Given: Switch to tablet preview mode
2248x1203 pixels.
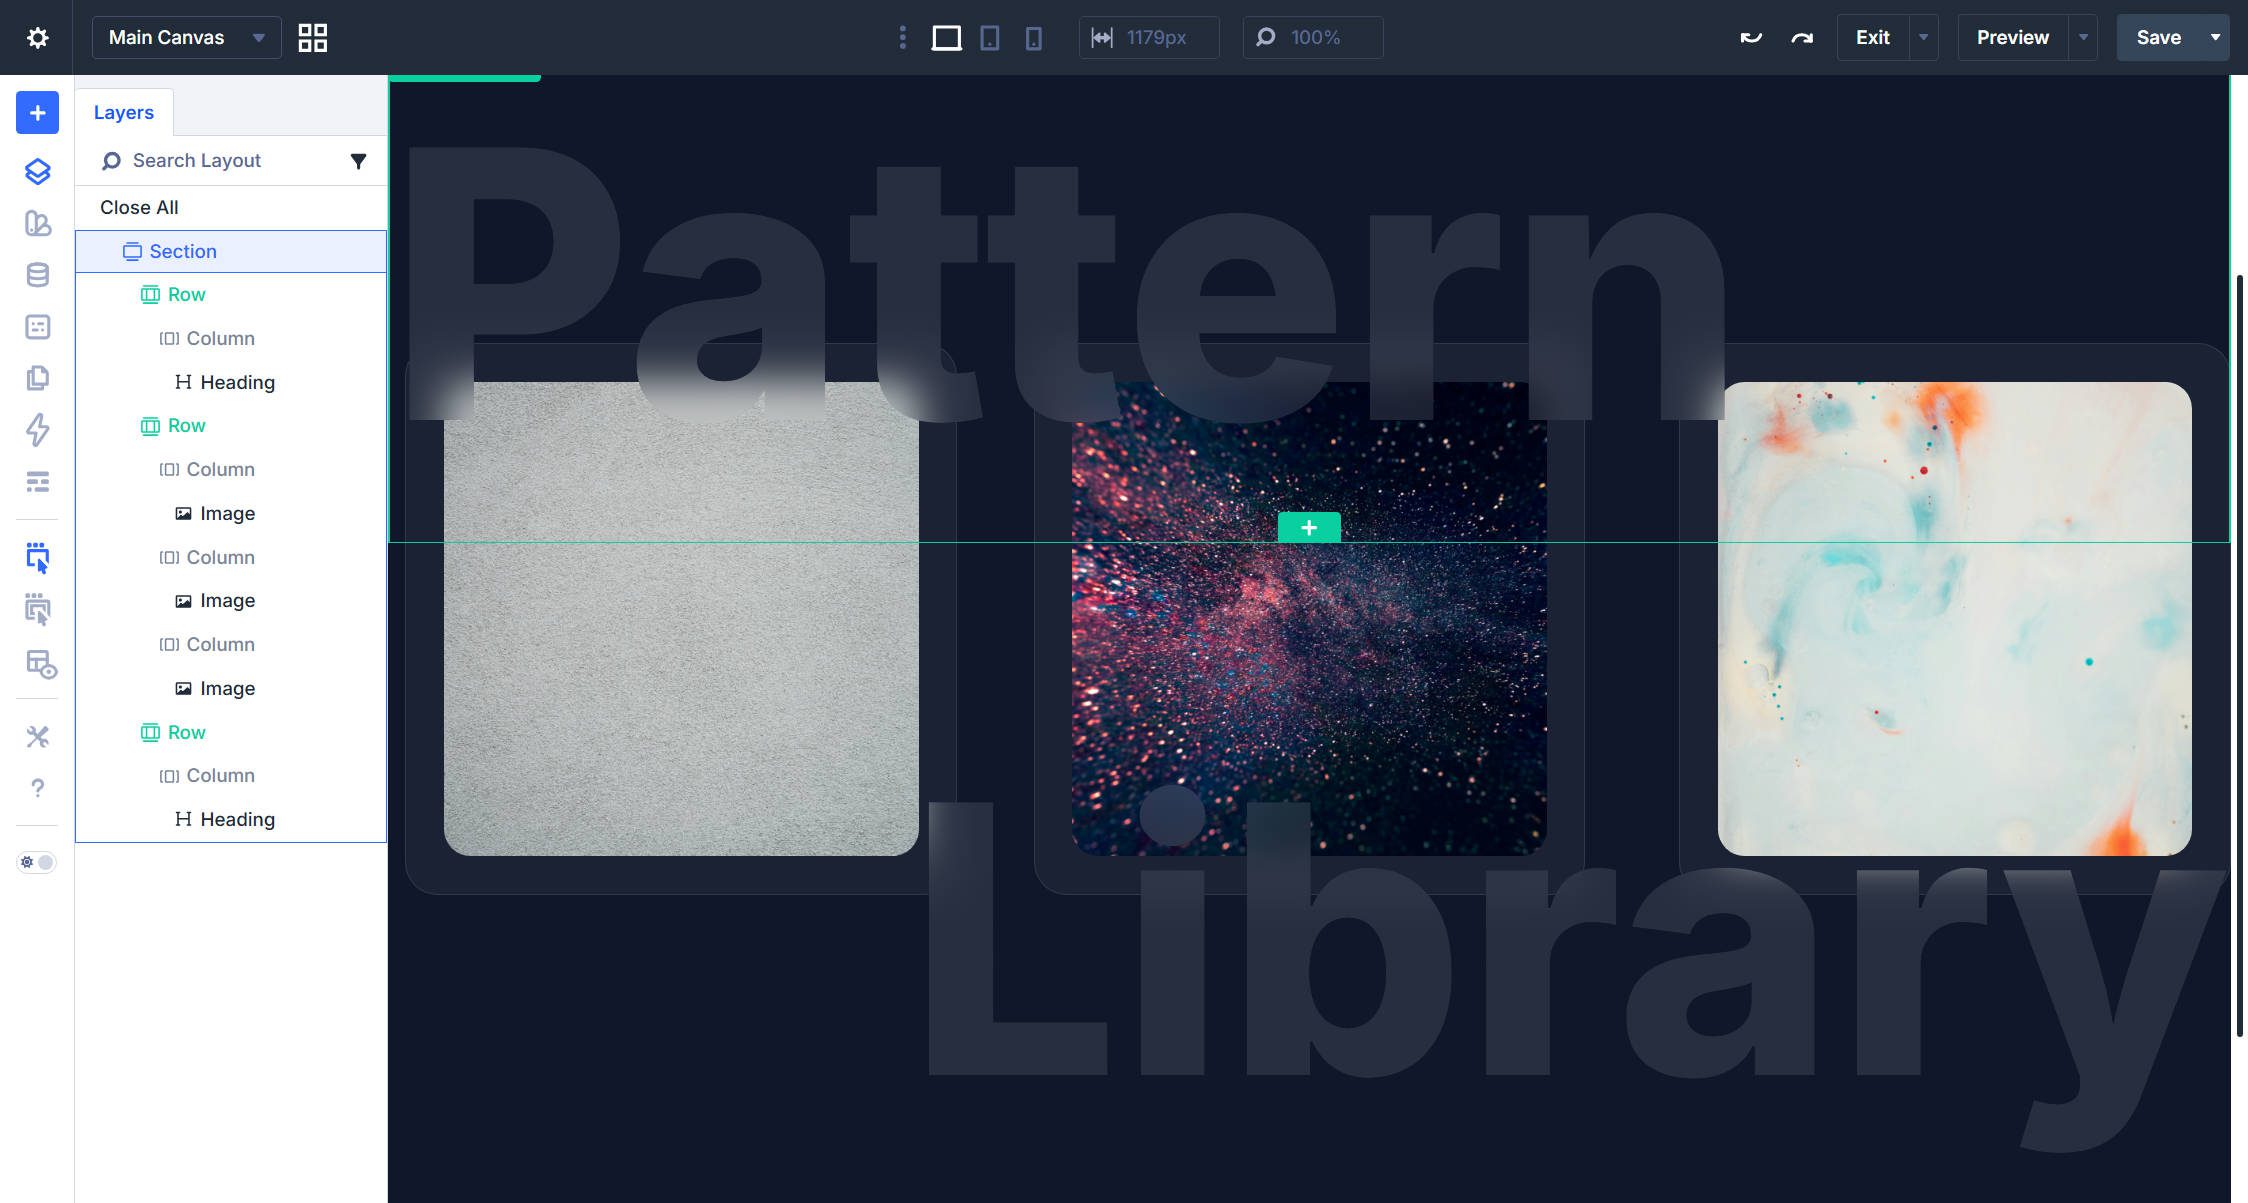Looking at the screenshot, I should [x=990, y=37].
